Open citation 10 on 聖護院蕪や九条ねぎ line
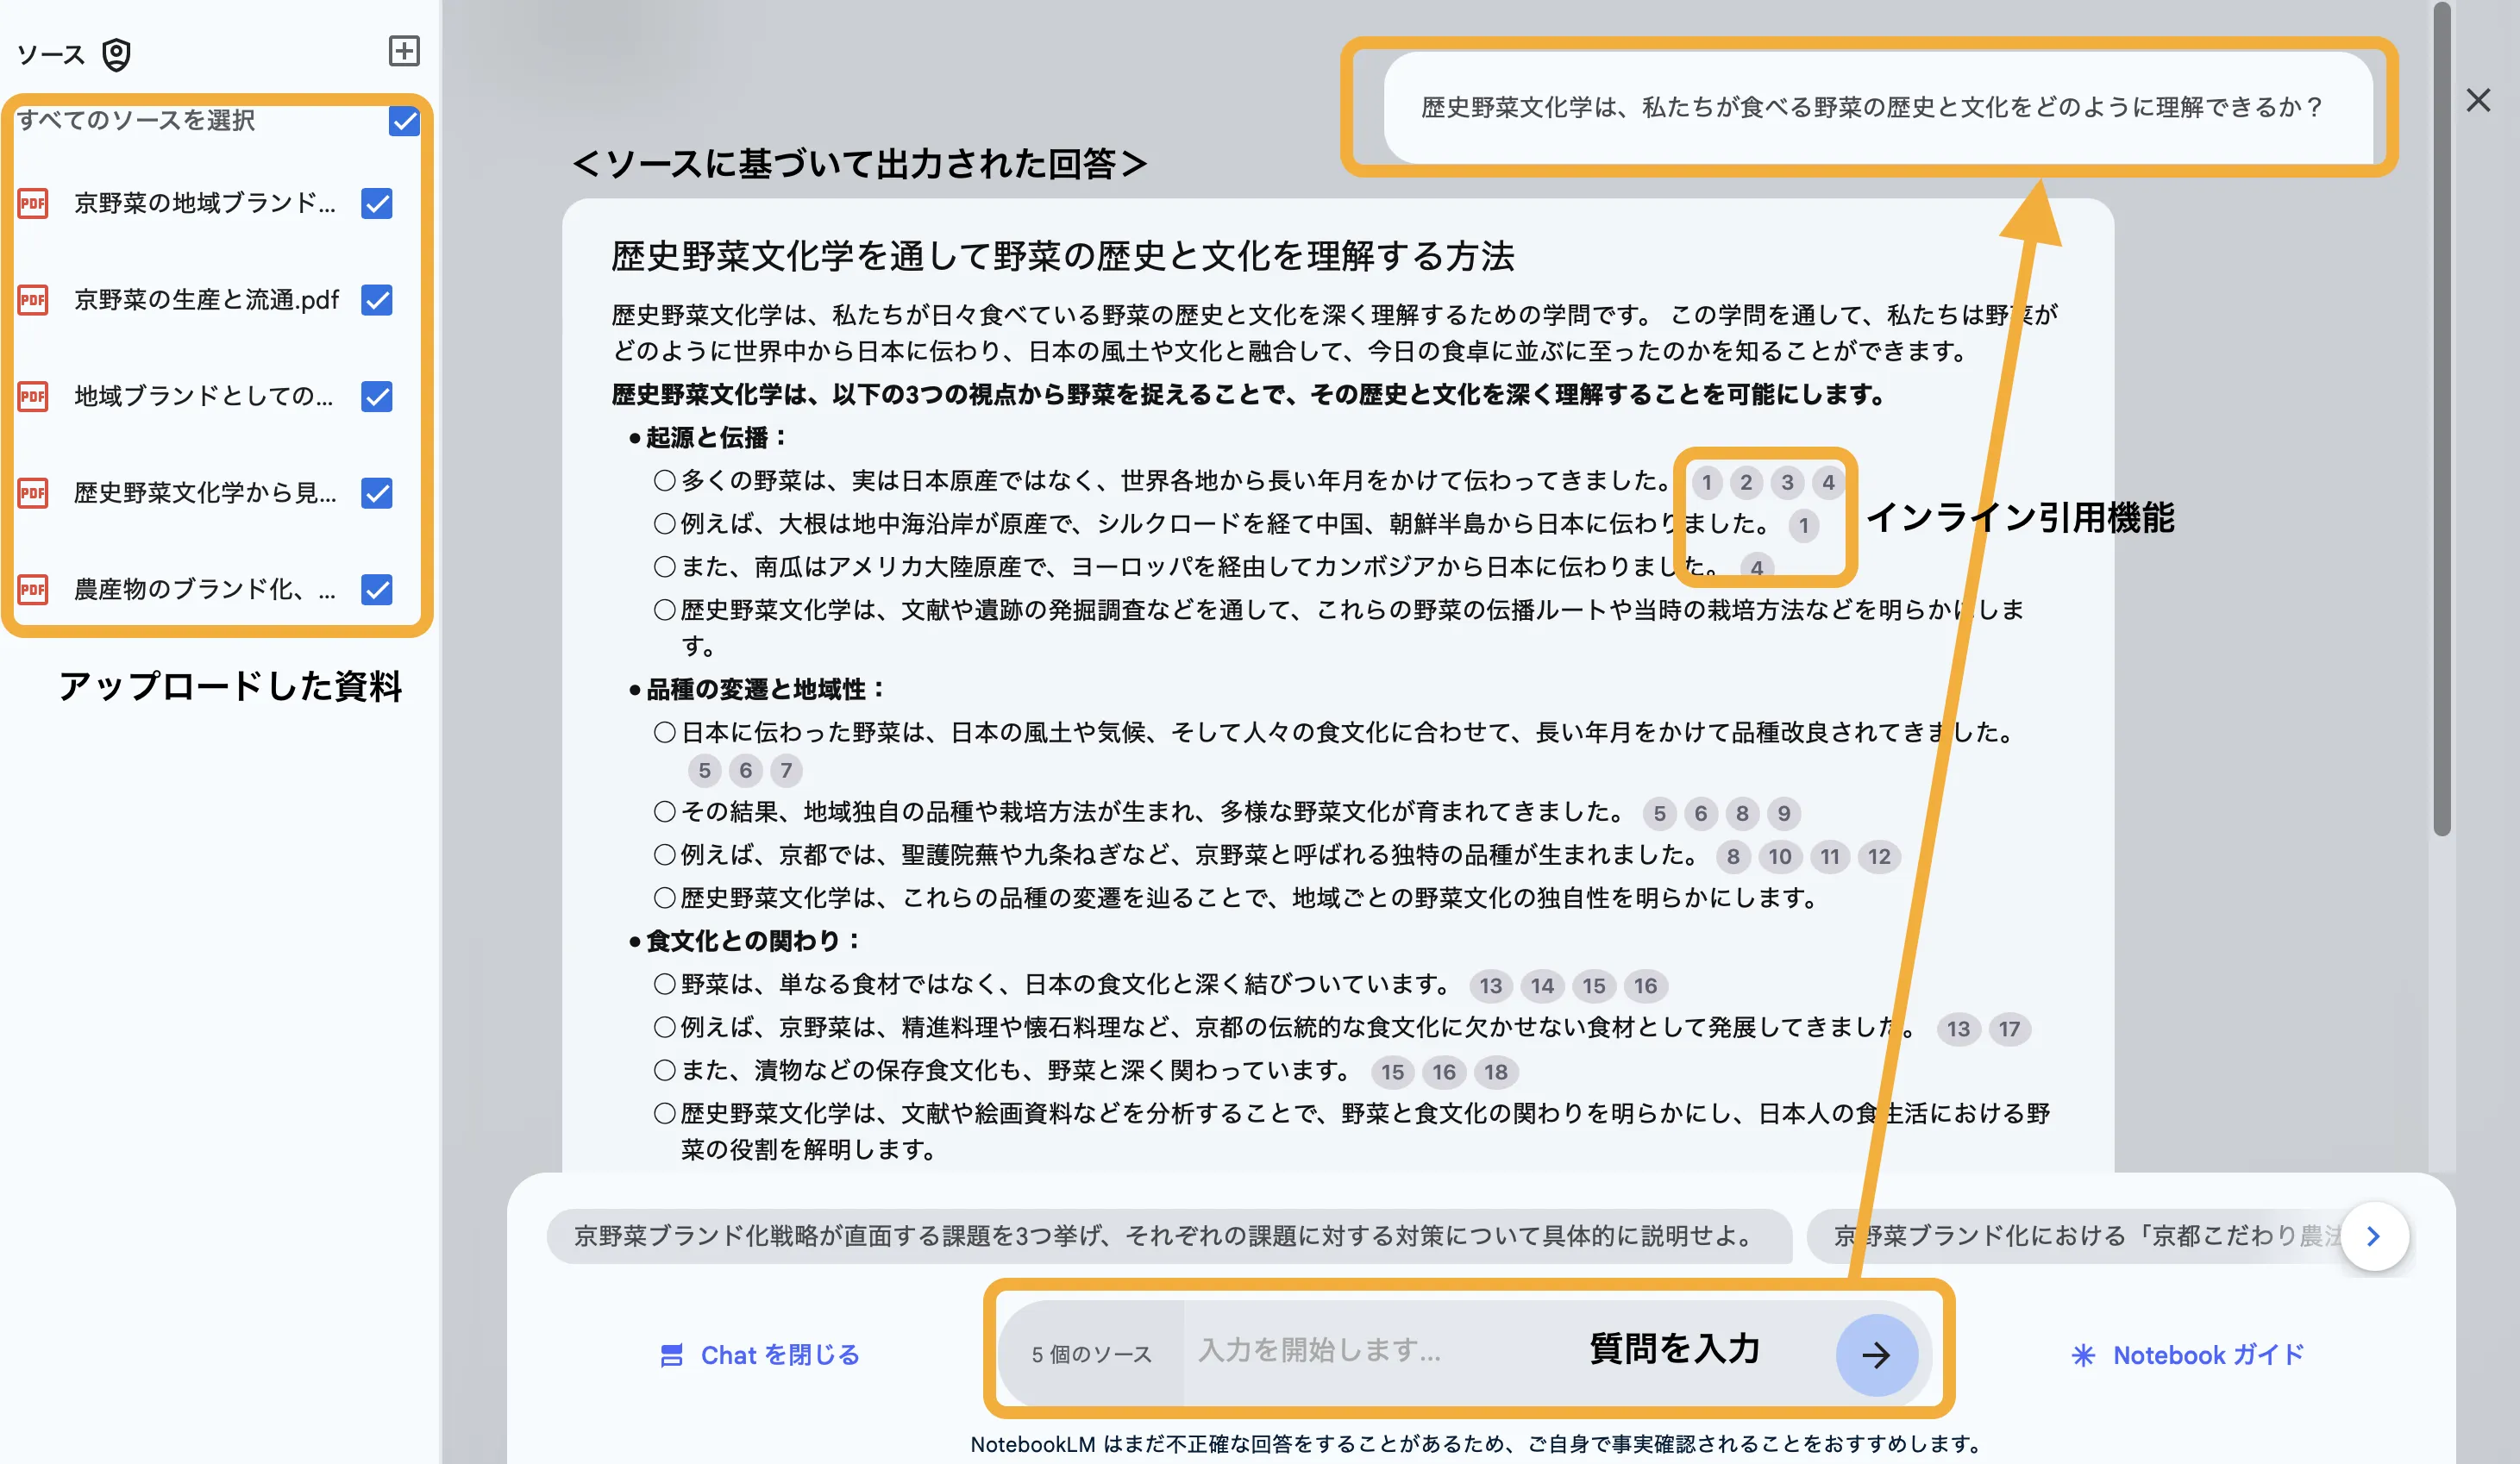2520x1464 pixels. click(x=1780, y=857)
